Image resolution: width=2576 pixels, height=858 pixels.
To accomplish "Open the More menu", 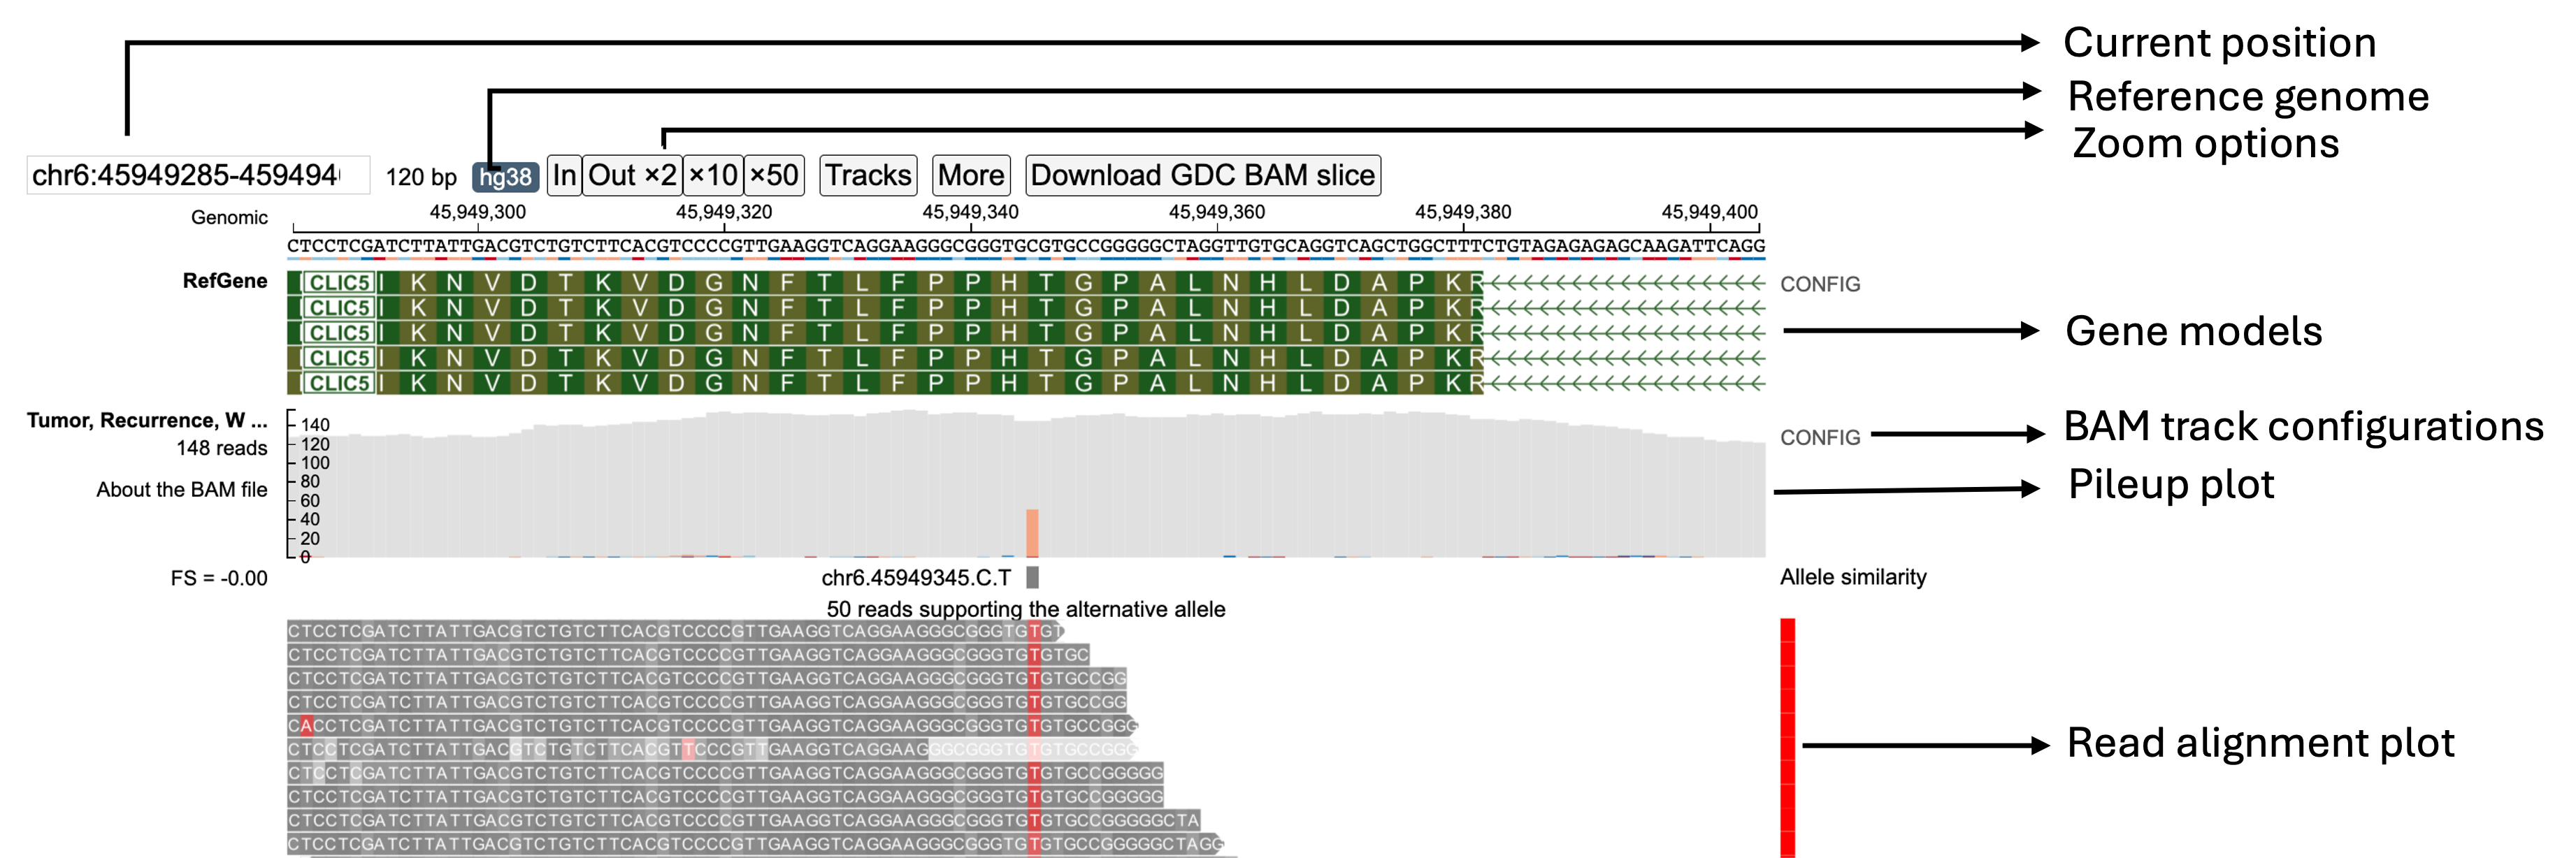I will tap(970, 176).
